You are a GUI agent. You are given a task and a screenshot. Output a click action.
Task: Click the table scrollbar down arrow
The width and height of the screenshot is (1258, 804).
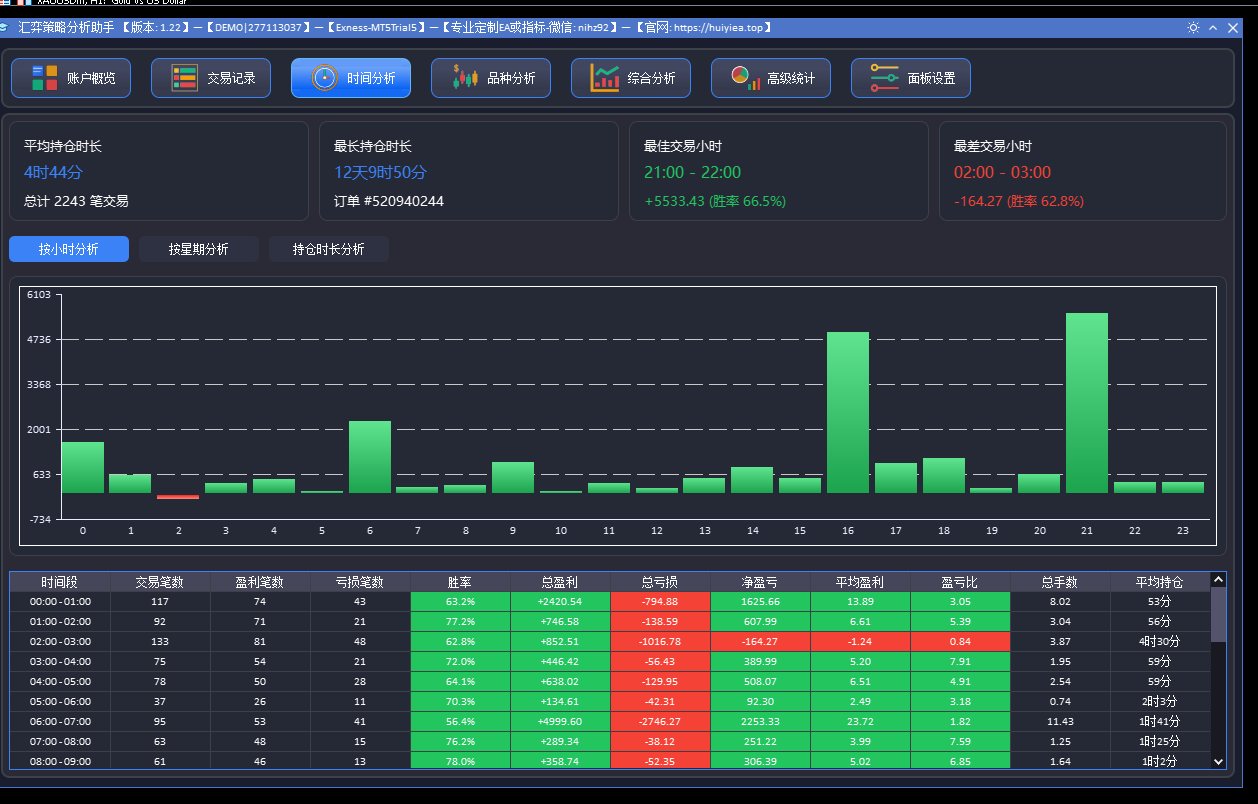point(1218,761)
